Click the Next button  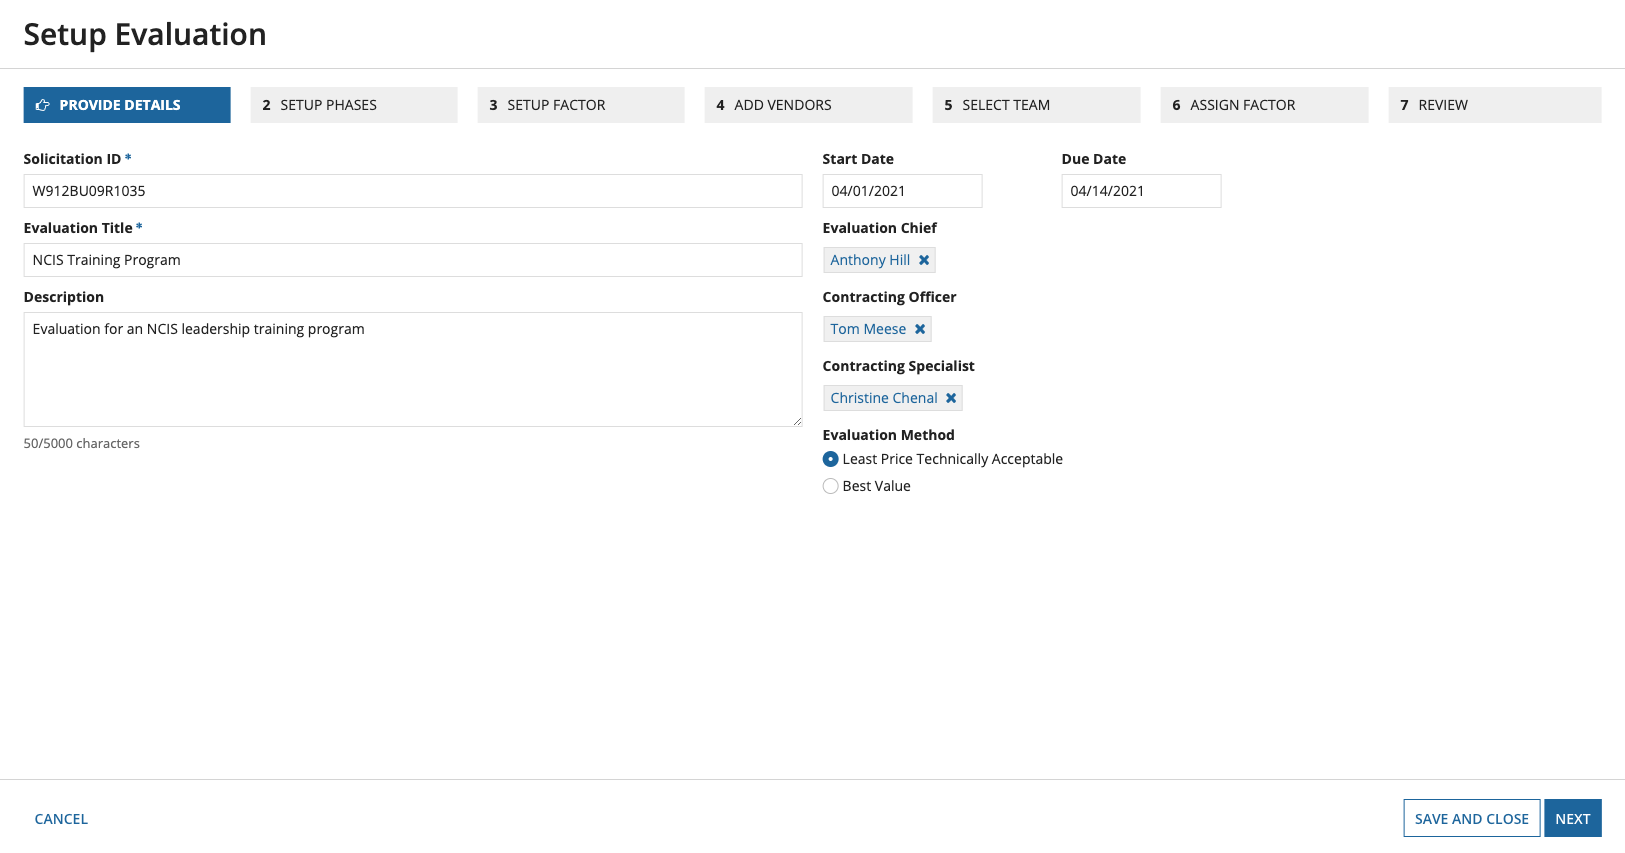[x=1573, y=818]
